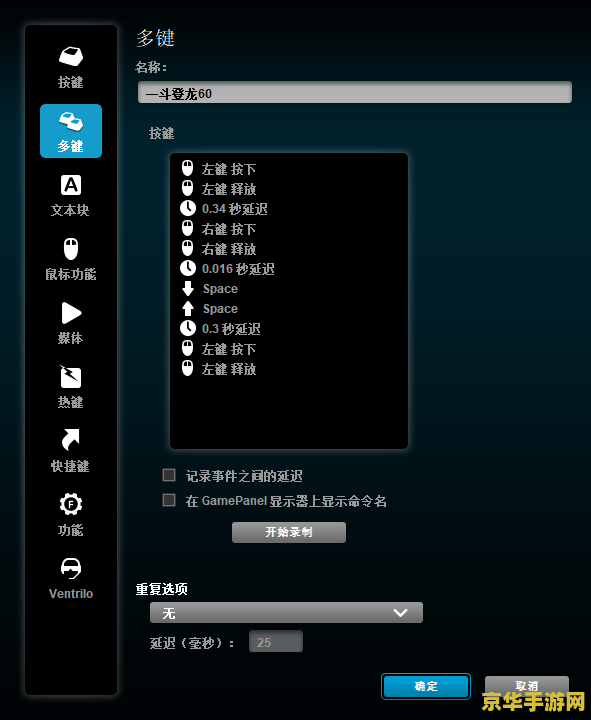Toggle the GamePanel display command name checkbox
Viewport: 591px width, 720px height.
click(x=169, y=500)
